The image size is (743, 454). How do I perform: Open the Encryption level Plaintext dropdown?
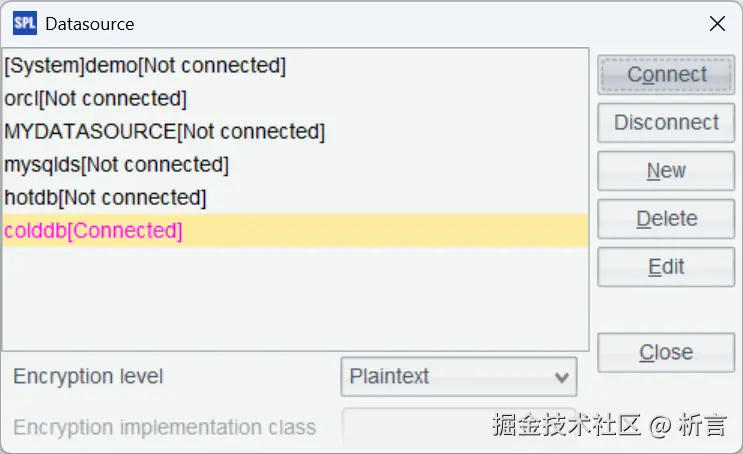pos(459,377)
